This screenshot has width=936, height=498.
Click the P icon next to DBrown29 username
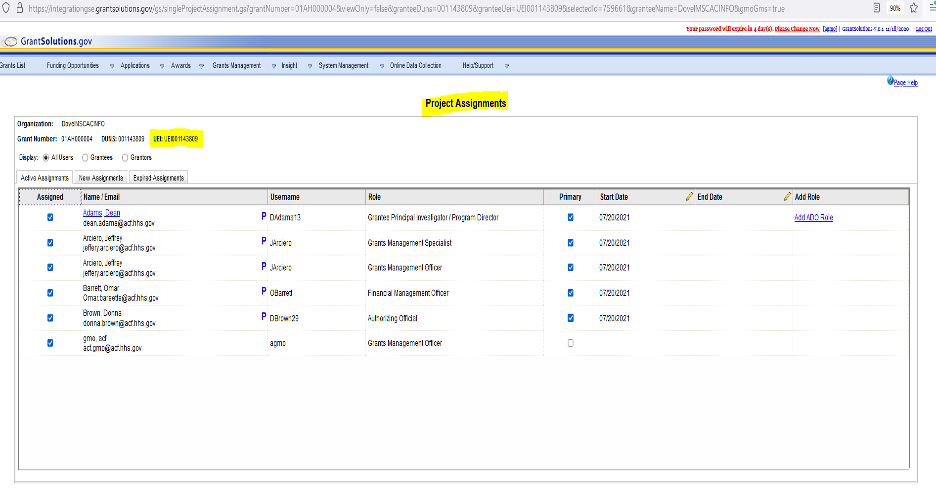263,317
